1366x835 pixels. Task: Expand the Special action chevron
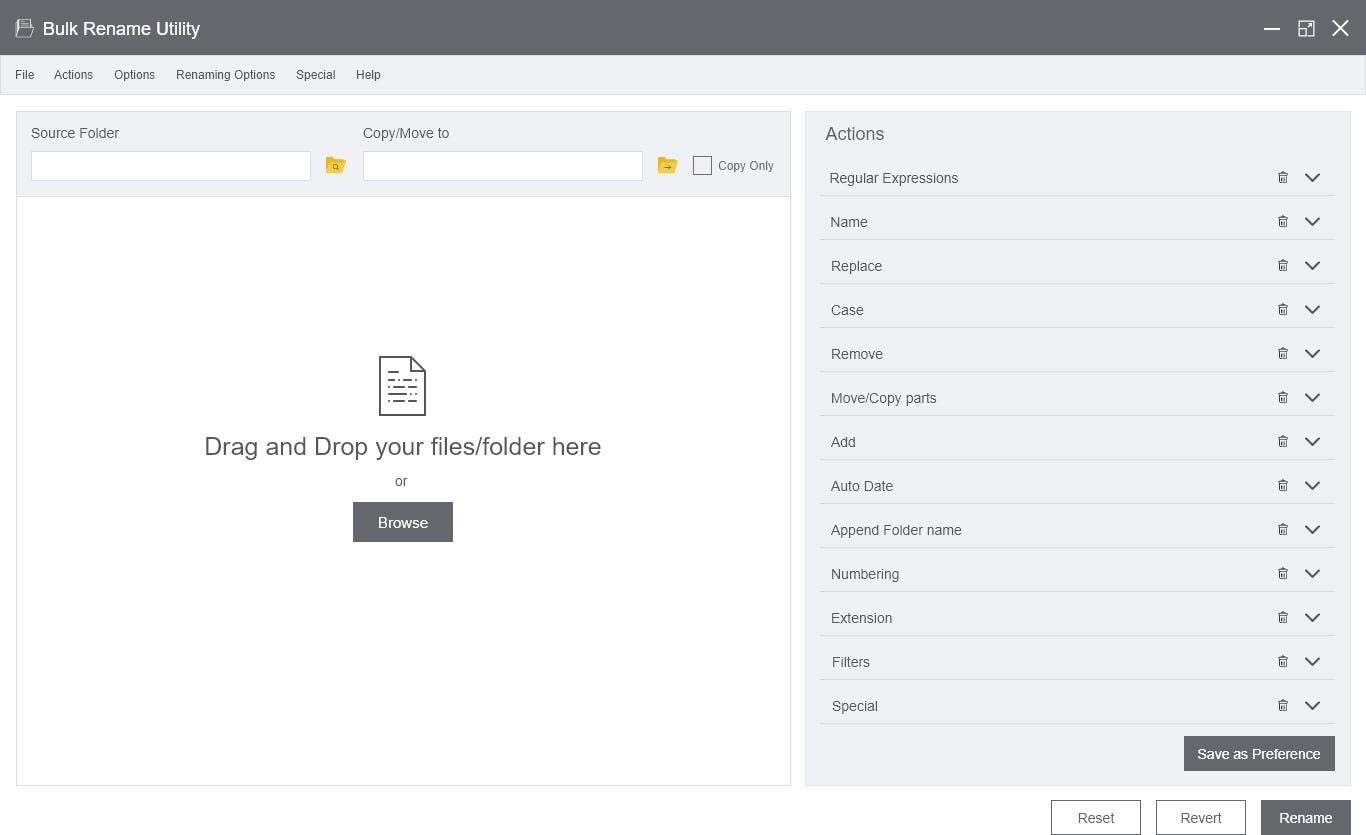tap(1313, 705)
